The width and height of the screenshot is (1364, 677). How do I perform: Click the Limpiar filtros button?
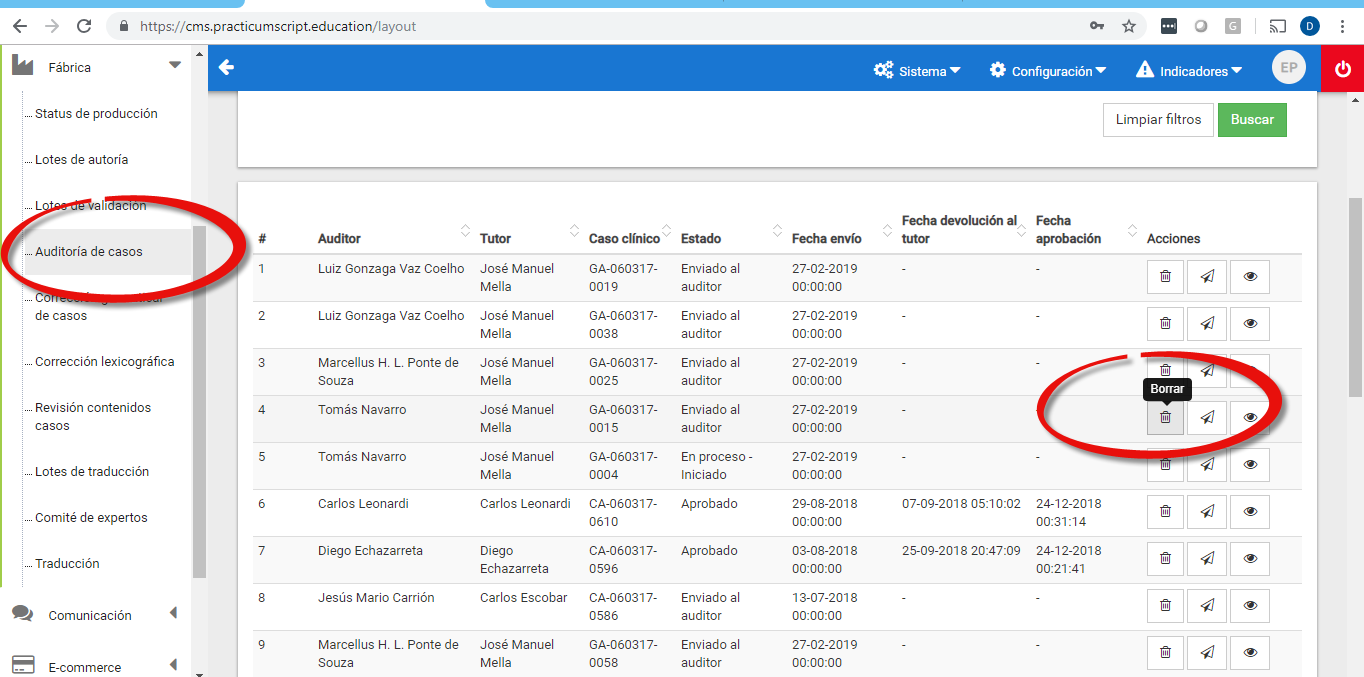pyautogui.click(x=1158, y=120)
